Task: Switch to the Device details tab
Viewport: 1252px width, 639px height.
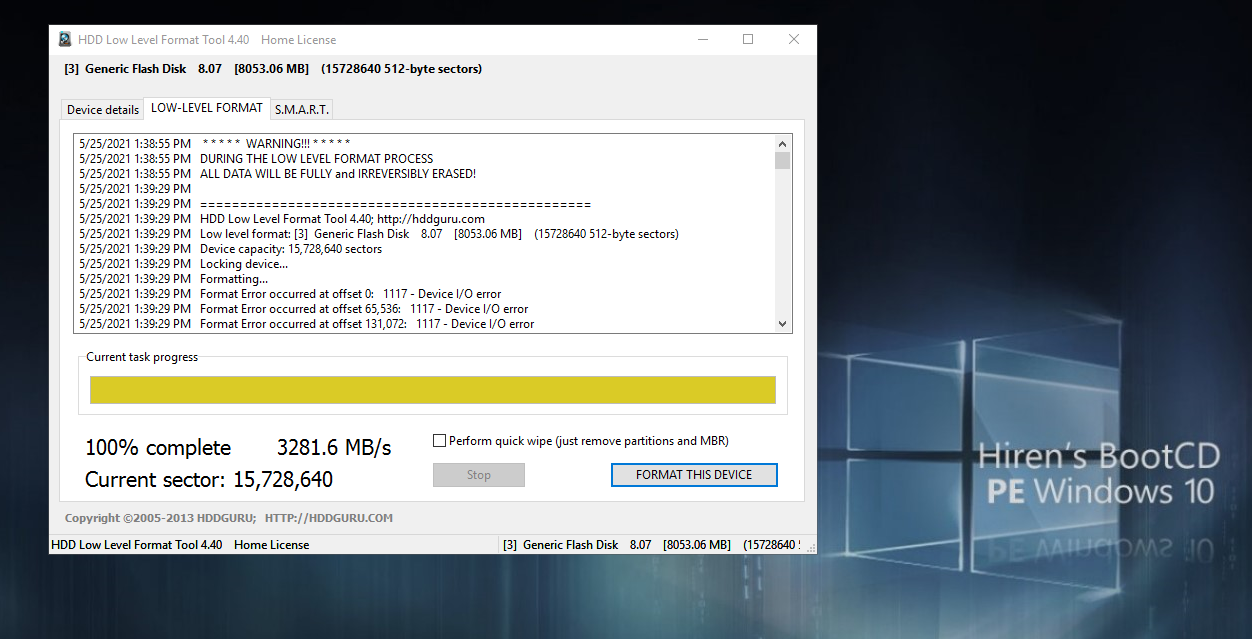Action: [x=103, y=109]
